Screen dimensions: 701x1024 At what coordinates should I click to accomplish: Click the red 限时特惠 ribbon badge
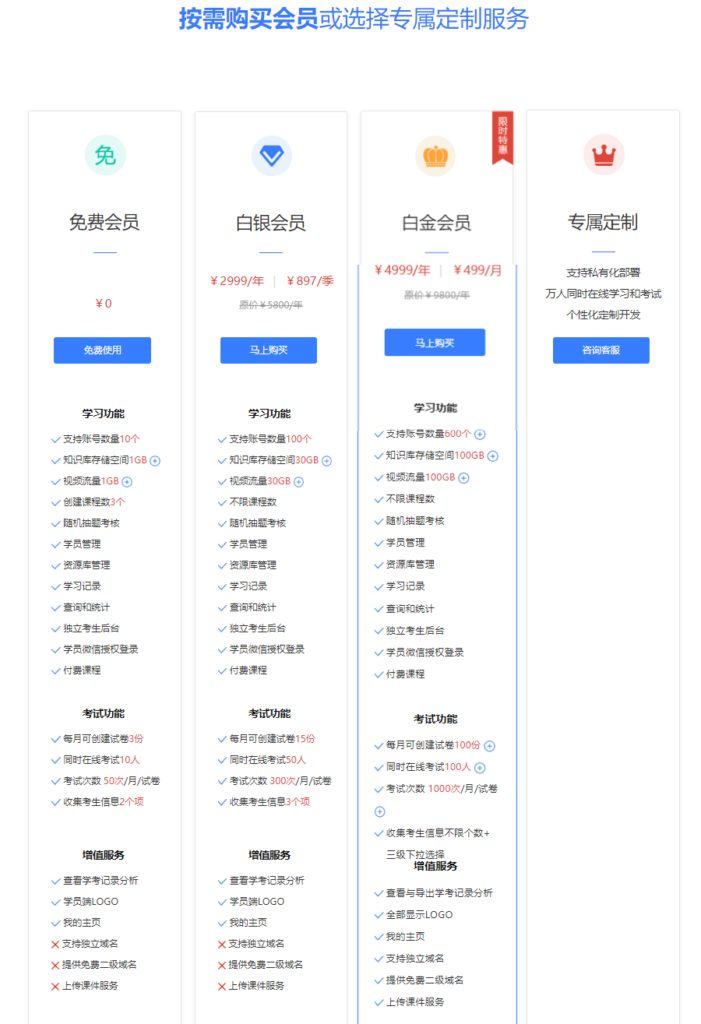pos(503,135)
